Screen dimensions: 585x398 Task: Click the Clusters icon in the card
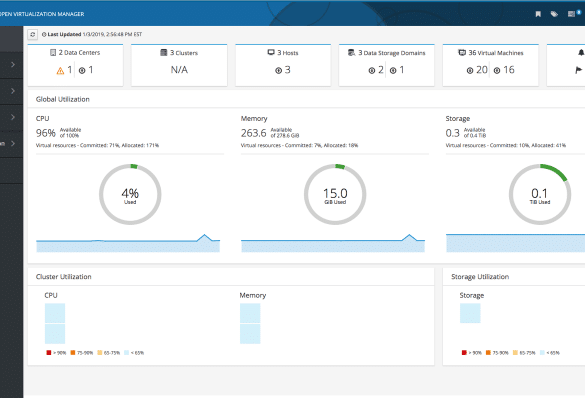pos(163,53)
